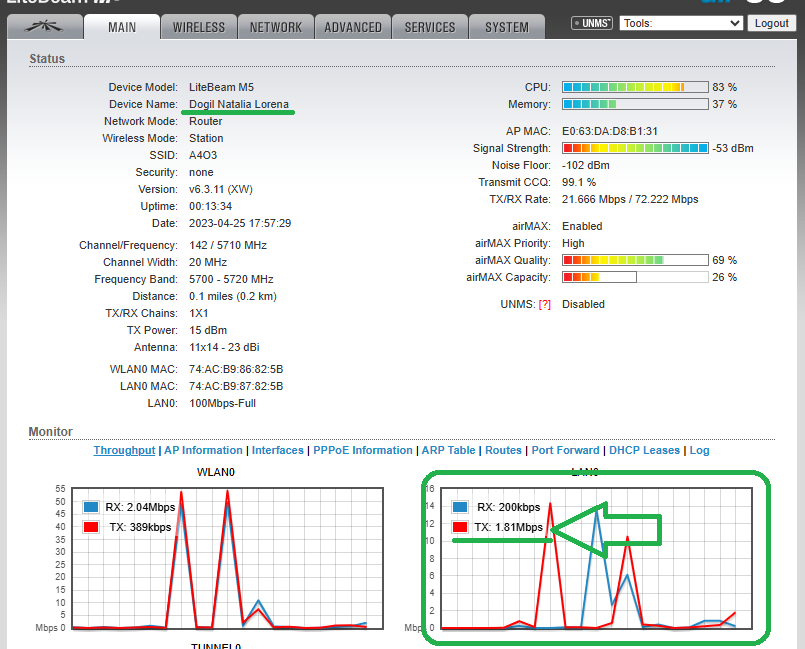Select the Throughput monitor link
The width and height of the screenshot is (805, 649).
[124, 450]
